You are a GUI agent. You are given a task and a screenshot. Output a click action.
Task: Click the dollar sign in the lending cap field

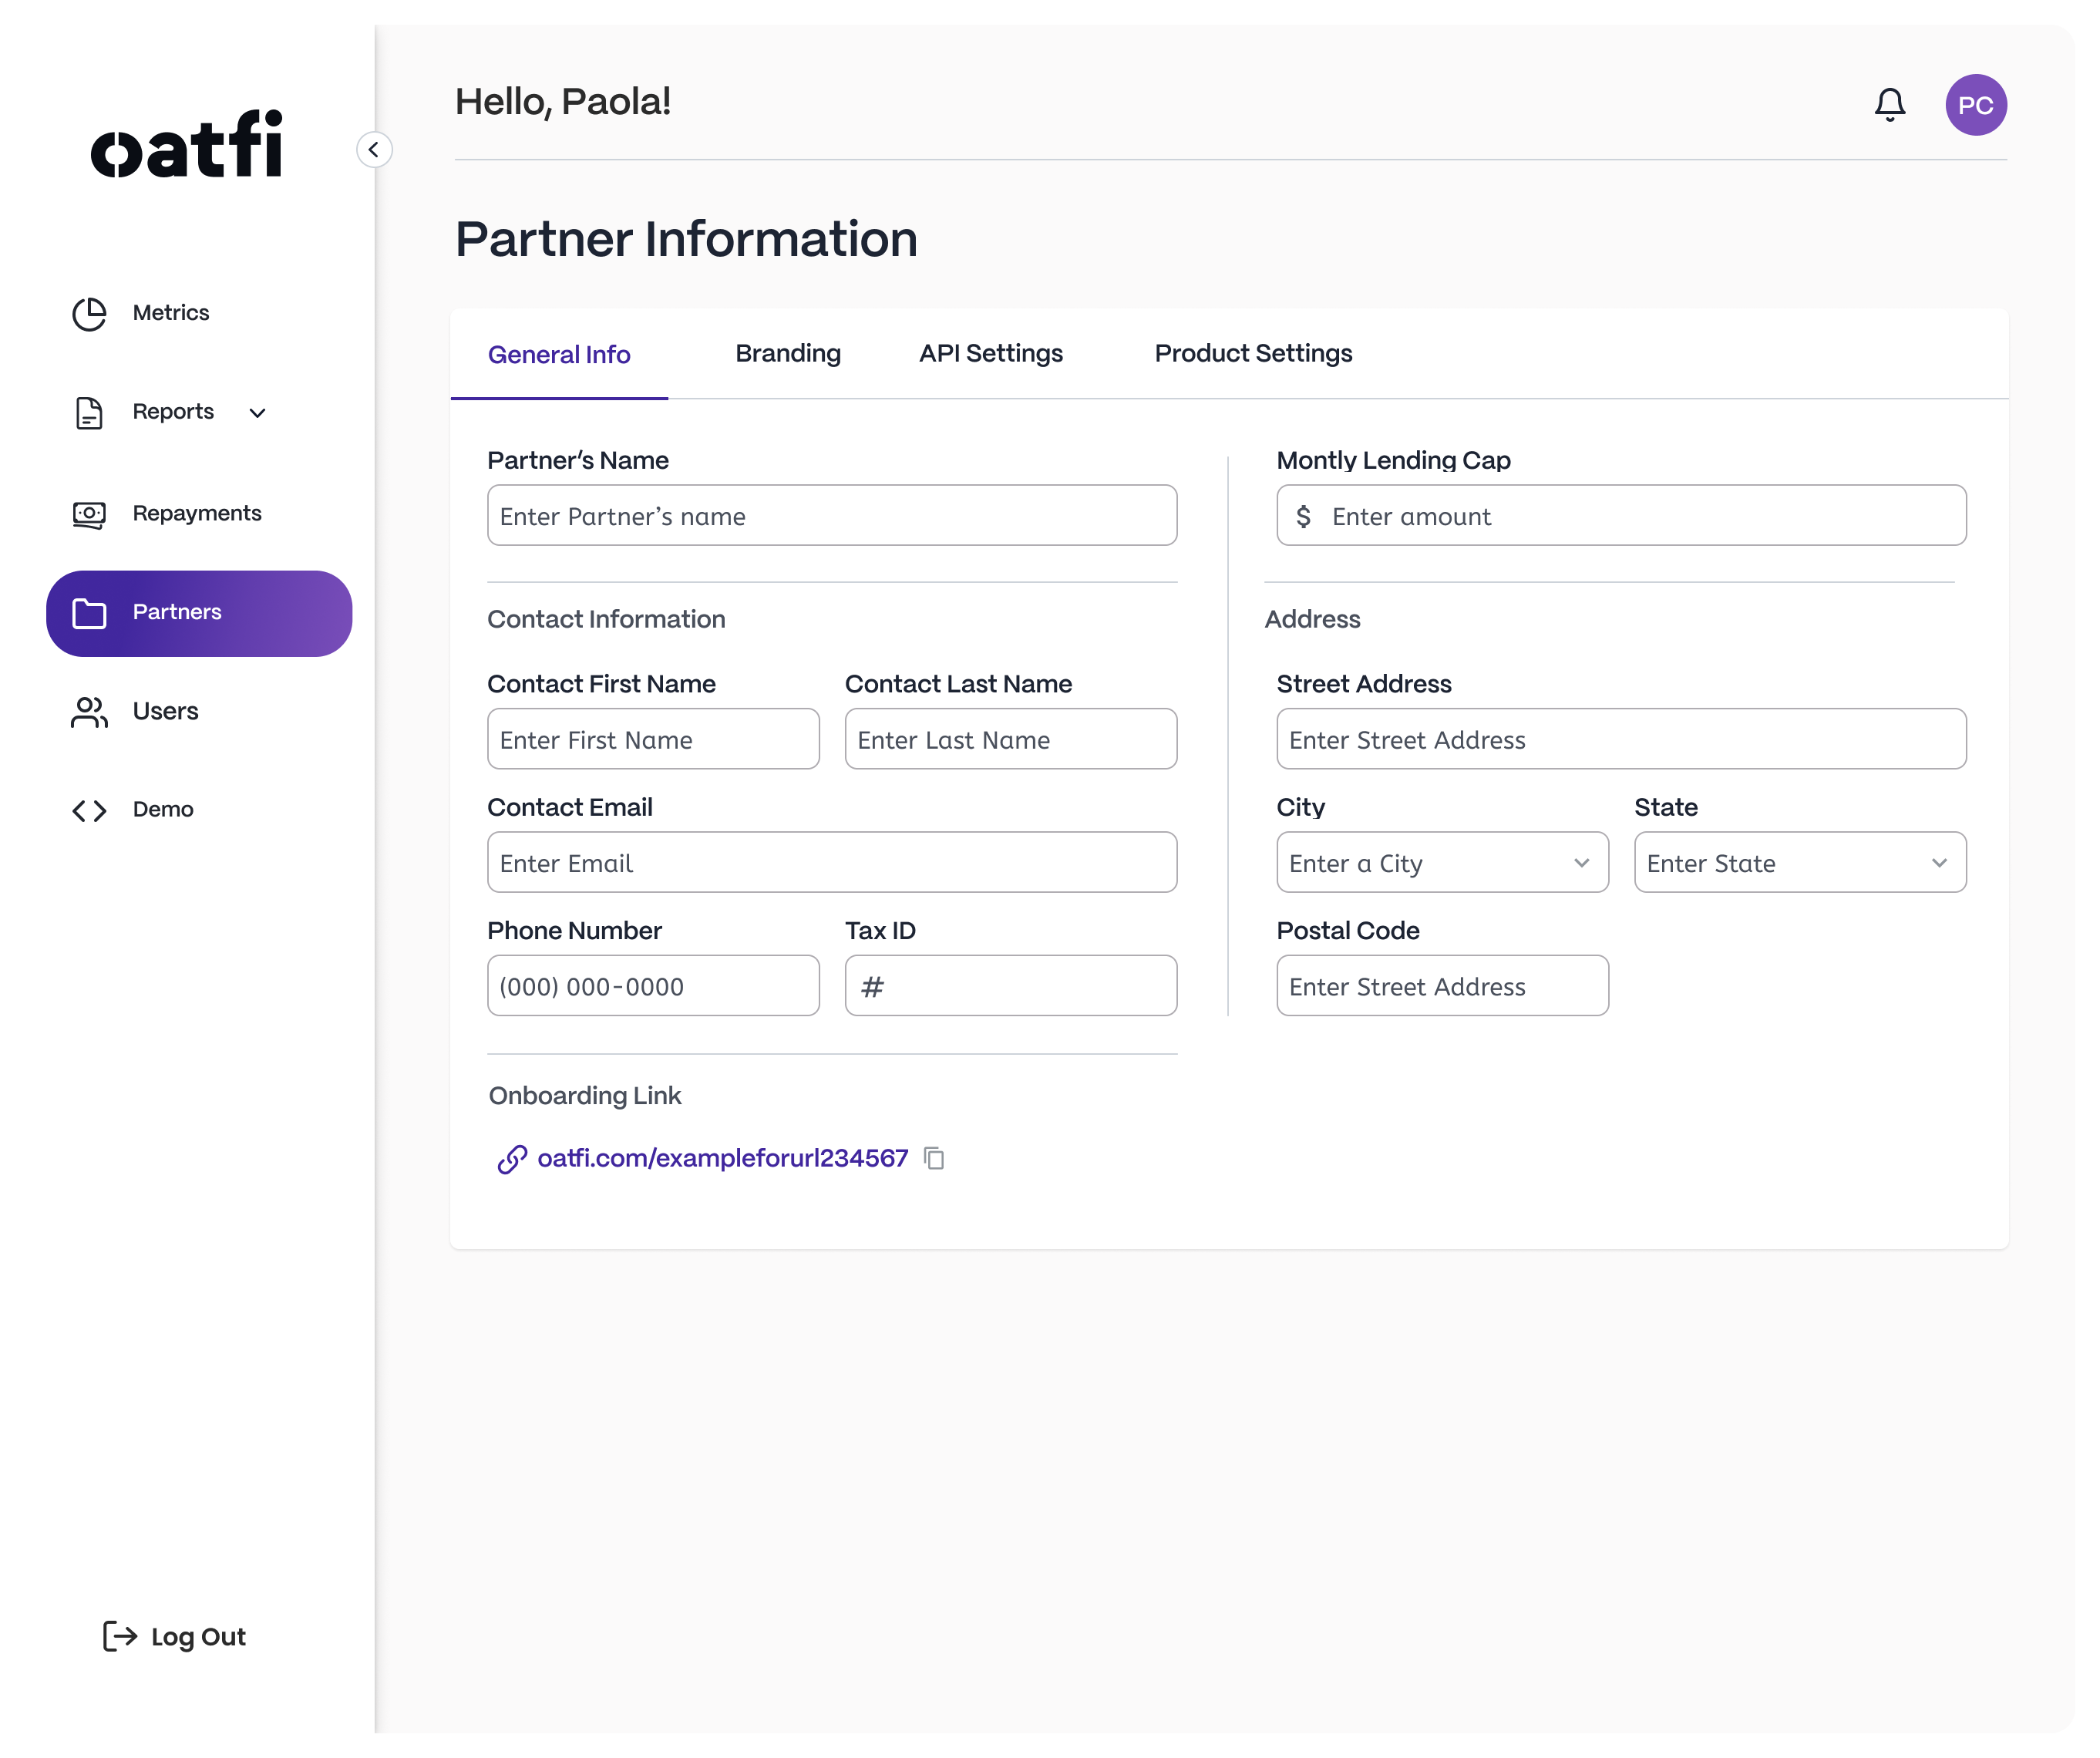[x=1303, y=516]
